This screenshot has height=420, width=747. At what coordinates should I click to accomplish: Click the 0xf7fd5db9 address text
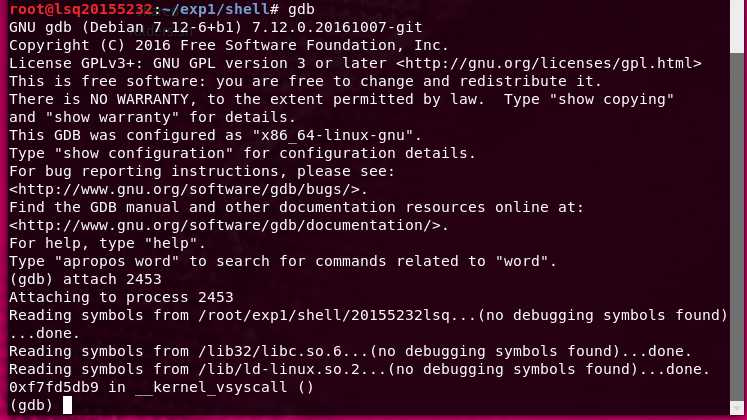[54, 388]
